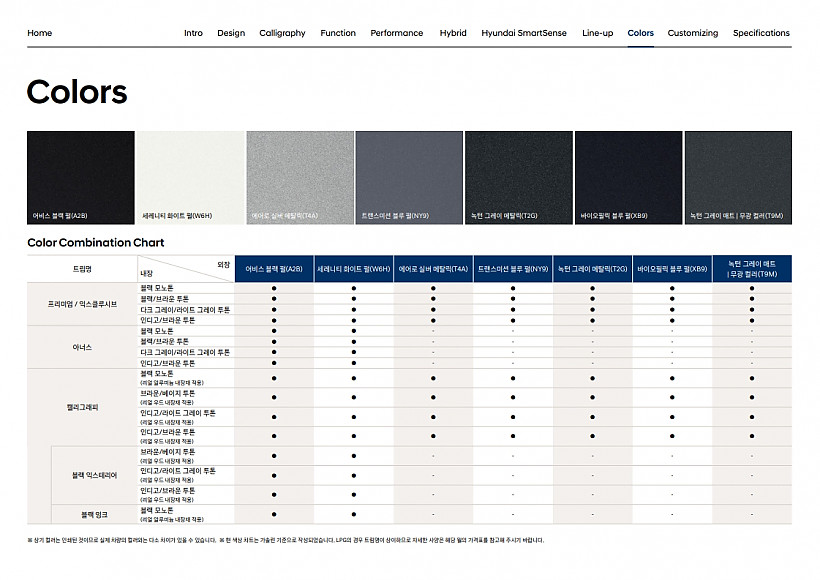Select the 바이오필릭 블루 펄(XB9) swatch
This screenshot has width=820, height=580.
click(629, 178)
